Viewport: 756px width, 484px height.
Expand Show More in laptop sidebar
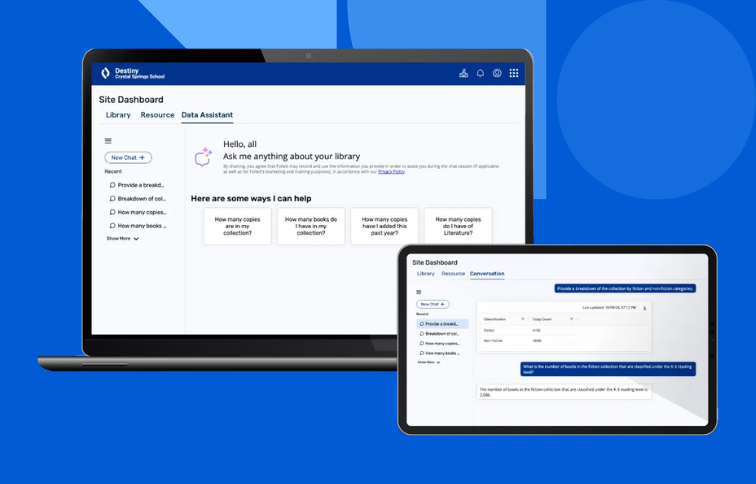click(x=122, y=239)
